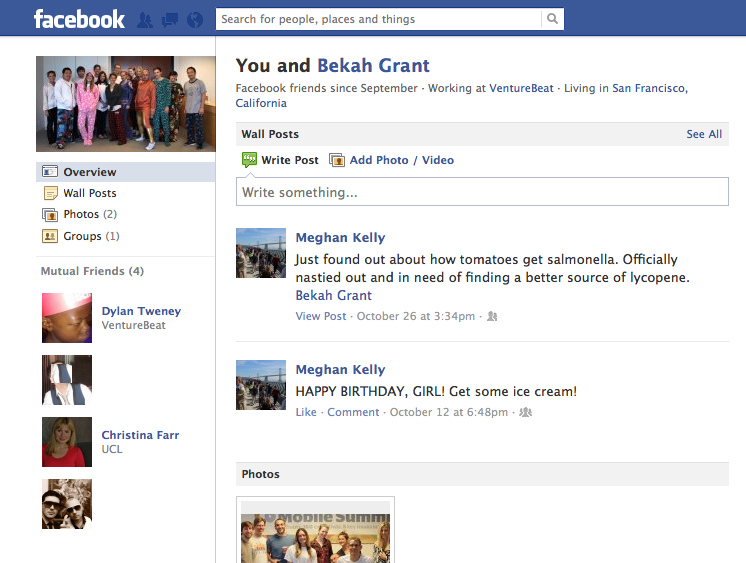Click Christina Farr's profile picture
The height and width of the screenshot is (563, 746).
click(67, 442)
